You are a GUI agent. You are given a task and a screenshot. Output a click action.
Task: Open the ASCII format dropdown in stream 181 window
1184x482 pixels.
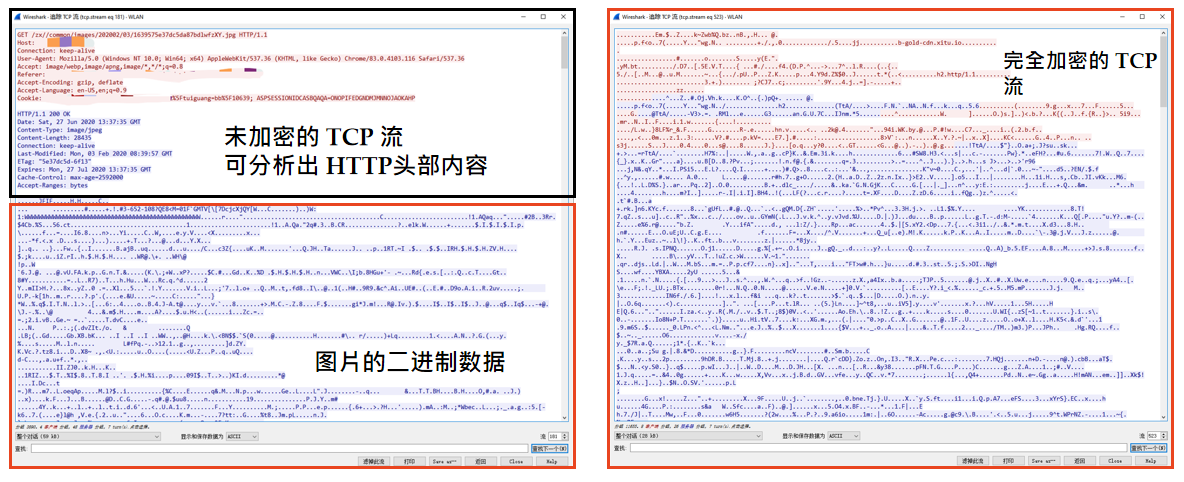click(x=242, y=436)
